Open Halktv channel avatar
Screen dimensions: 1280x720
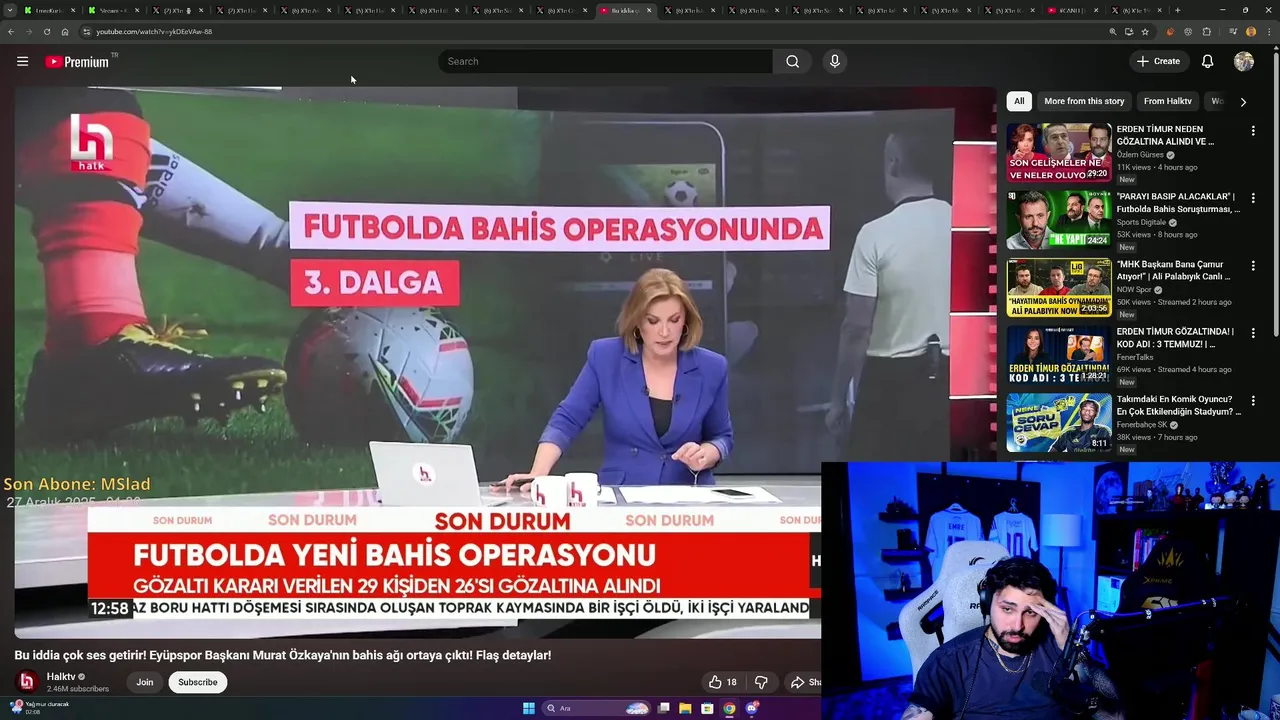(x=27, y=682)
